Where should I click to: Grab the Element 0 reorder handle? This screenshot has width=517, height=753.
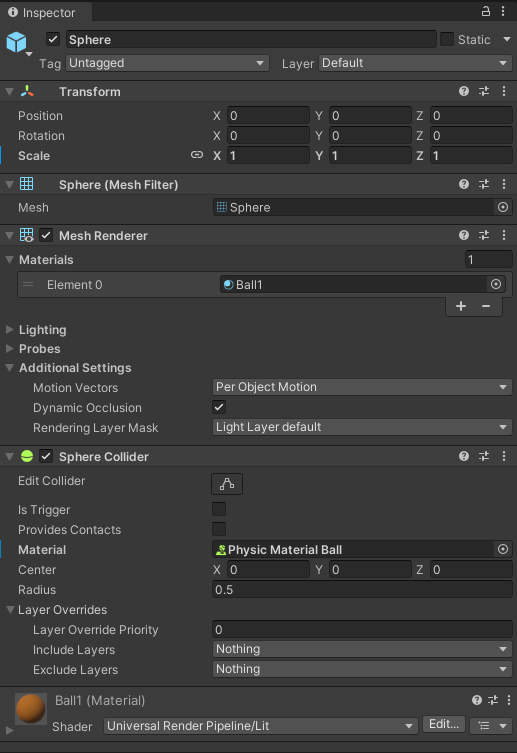[x=28, y=284]
